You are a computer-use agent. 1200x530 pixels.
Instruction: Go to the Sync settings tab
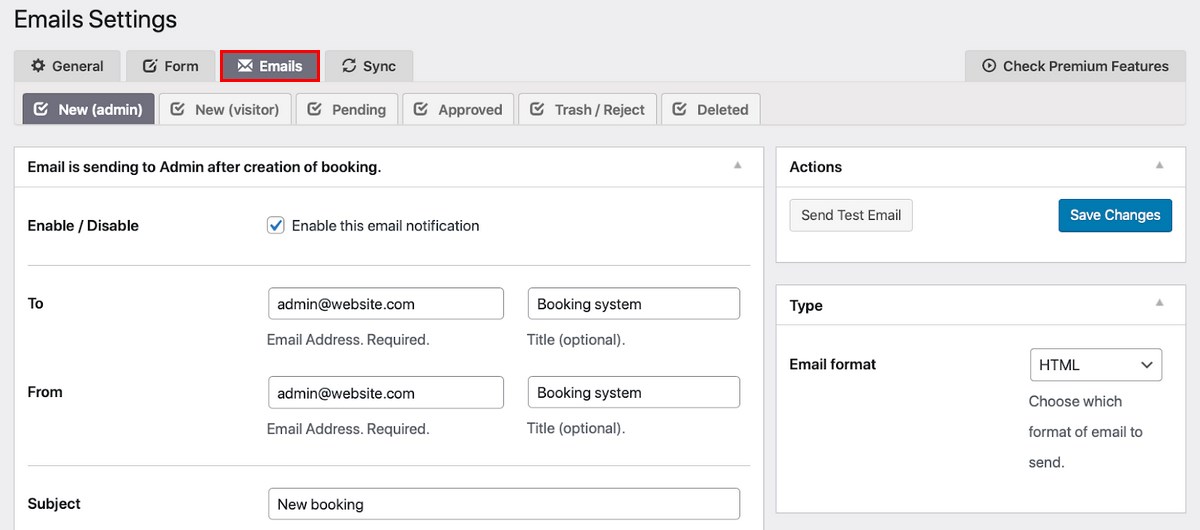[369, 66]
